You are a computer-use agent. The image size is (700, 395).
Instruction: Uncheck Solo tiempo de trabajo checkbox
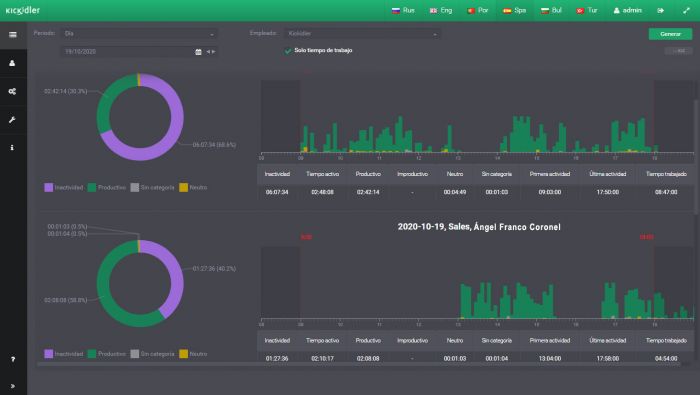pos(288,51)
